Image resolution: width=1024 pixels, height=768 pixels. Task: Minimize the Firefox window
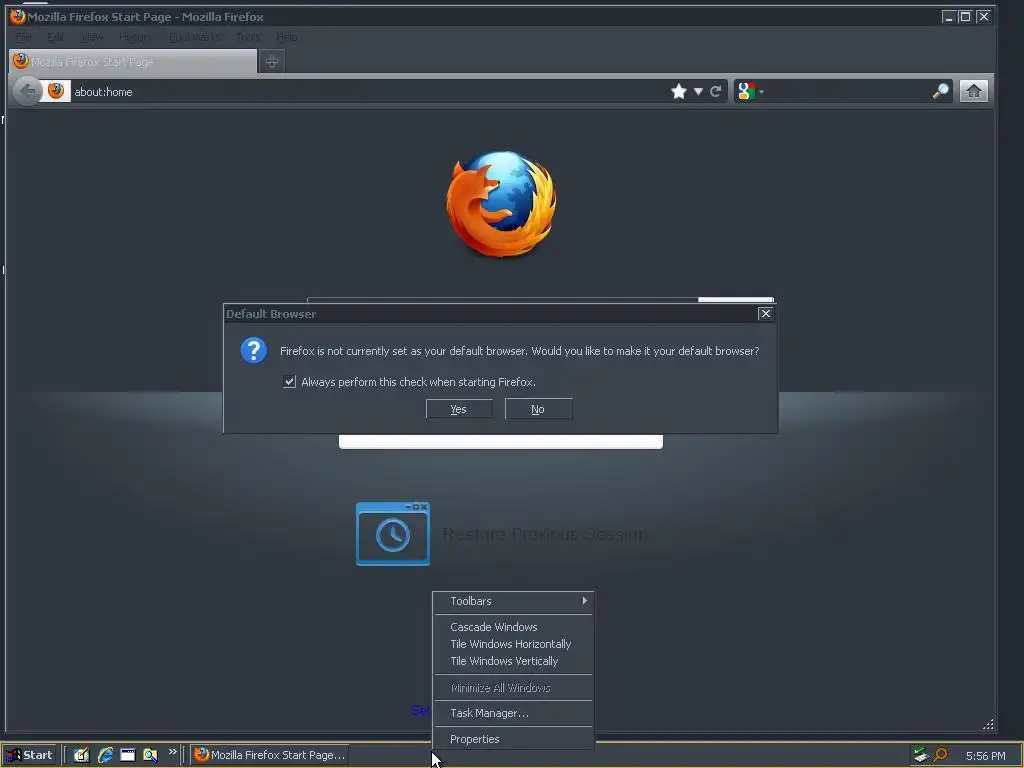pyautogui.click(x=948, y=16)
